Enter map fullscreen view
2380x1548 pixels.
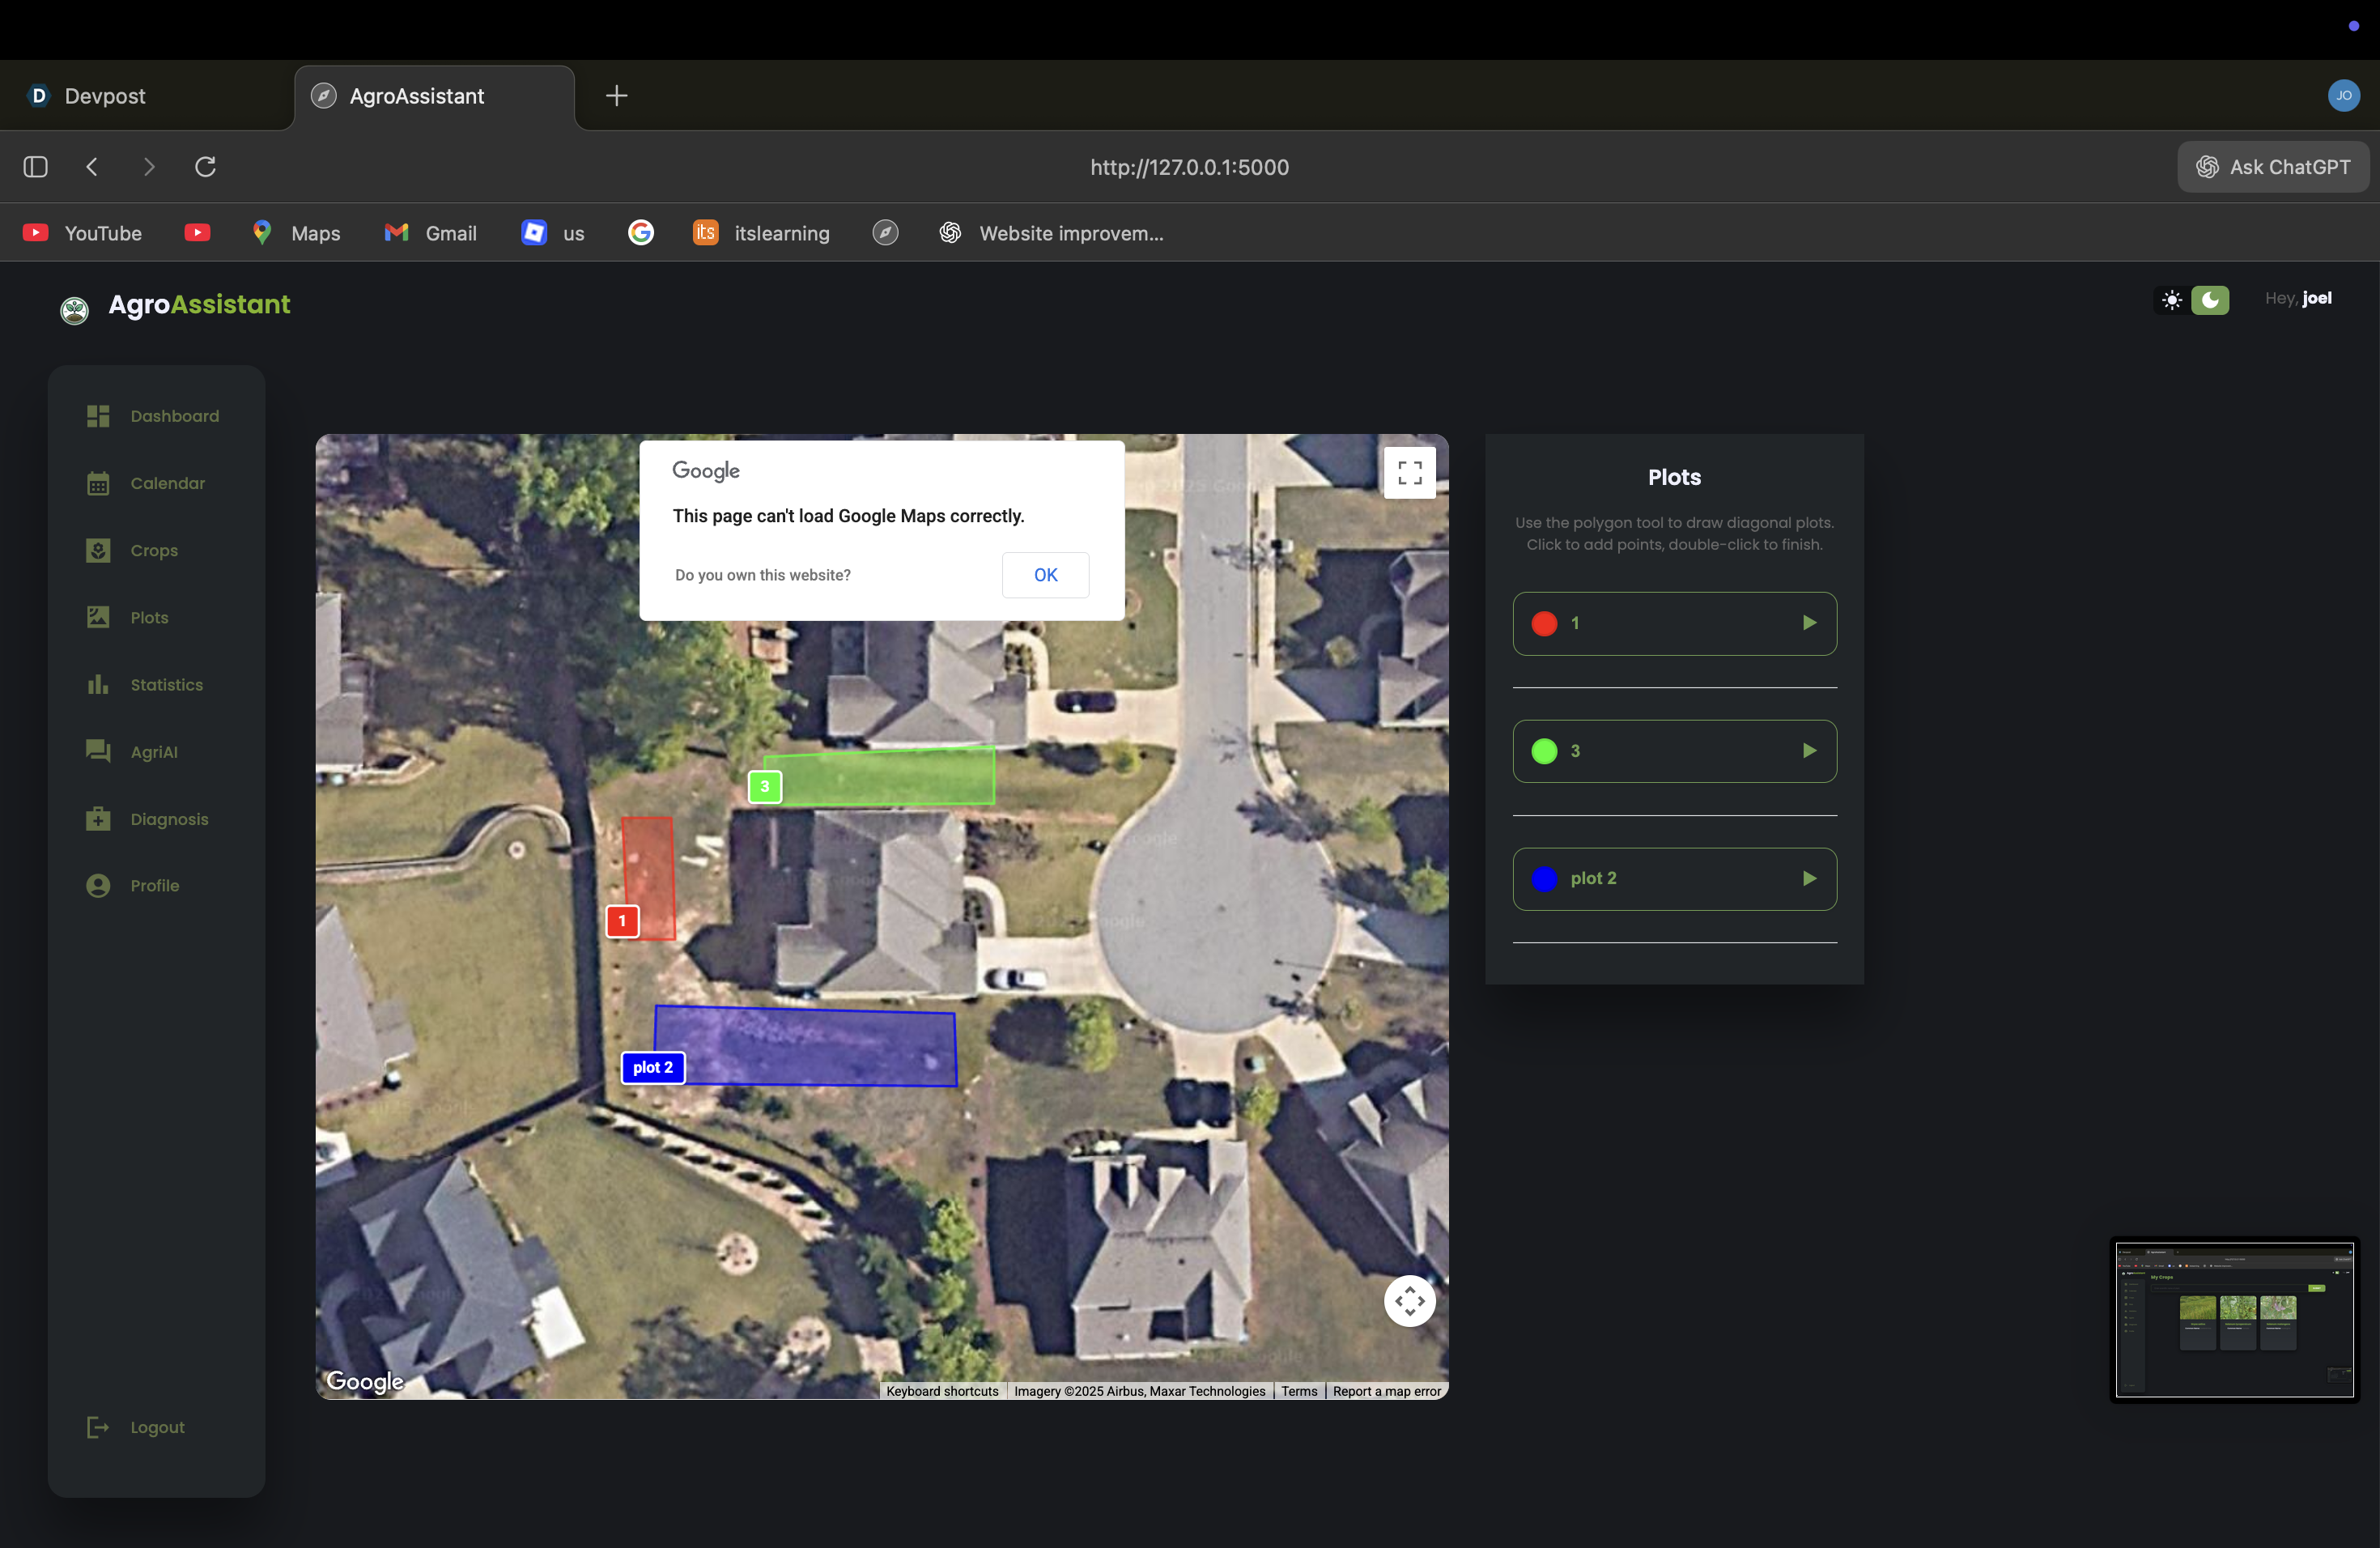pos(1409,472)
